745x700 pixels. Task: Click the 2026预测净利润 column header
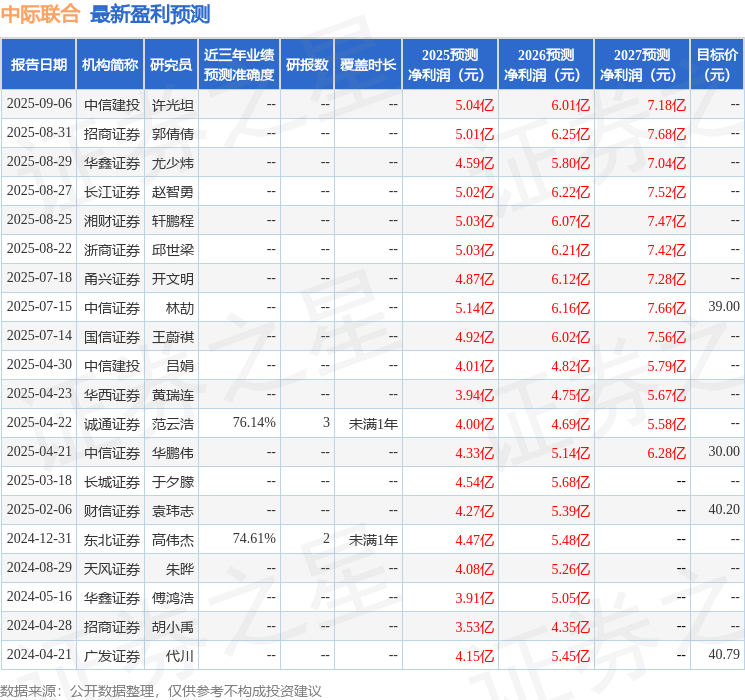coord(546,65)
